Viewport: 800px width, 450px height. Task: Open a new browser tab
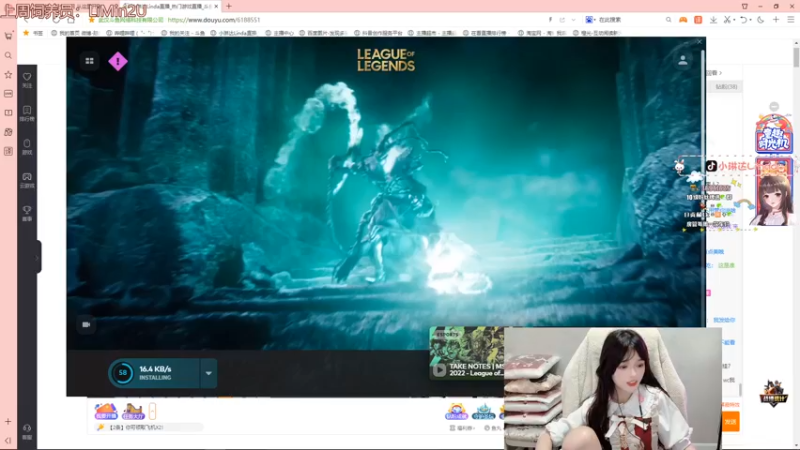click(229, 6)
